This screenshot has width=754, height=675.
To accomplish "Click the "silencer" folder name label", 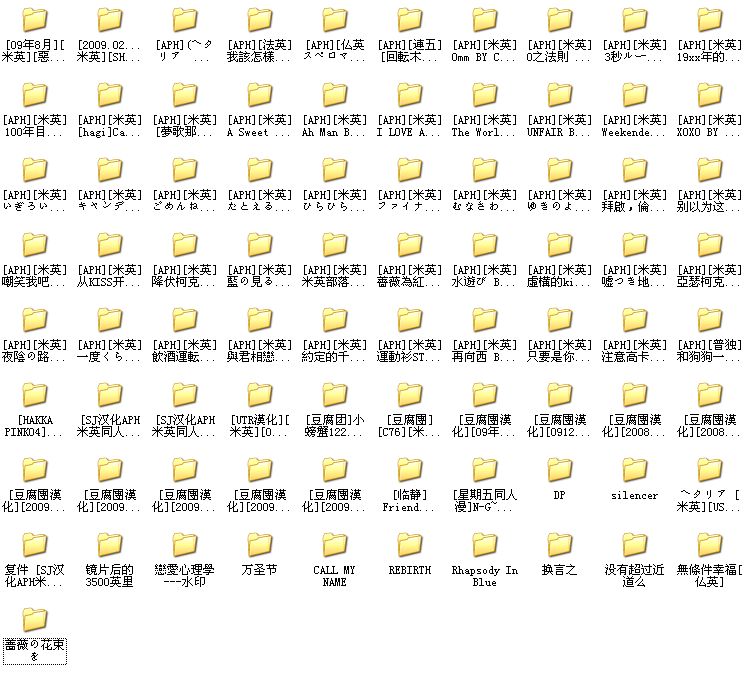I will (x=634, y=495).
